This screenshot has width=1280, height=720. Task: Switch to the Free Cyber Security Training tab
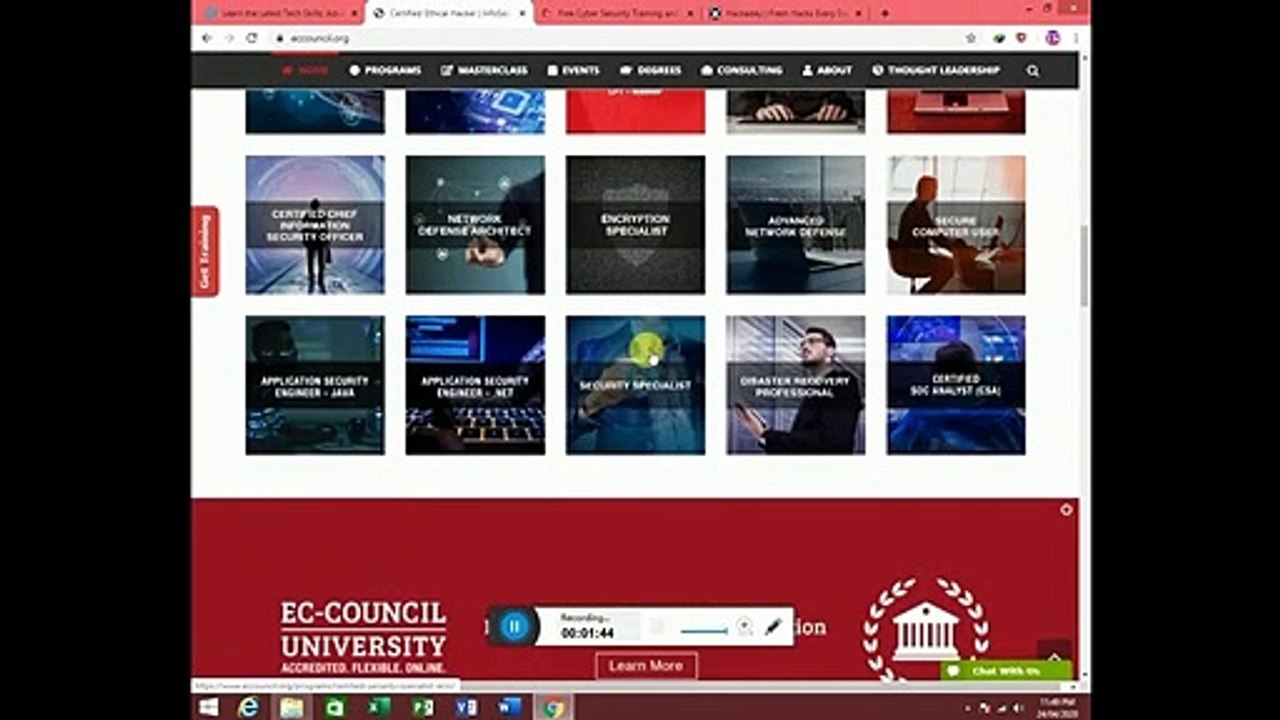click(617, 13)
